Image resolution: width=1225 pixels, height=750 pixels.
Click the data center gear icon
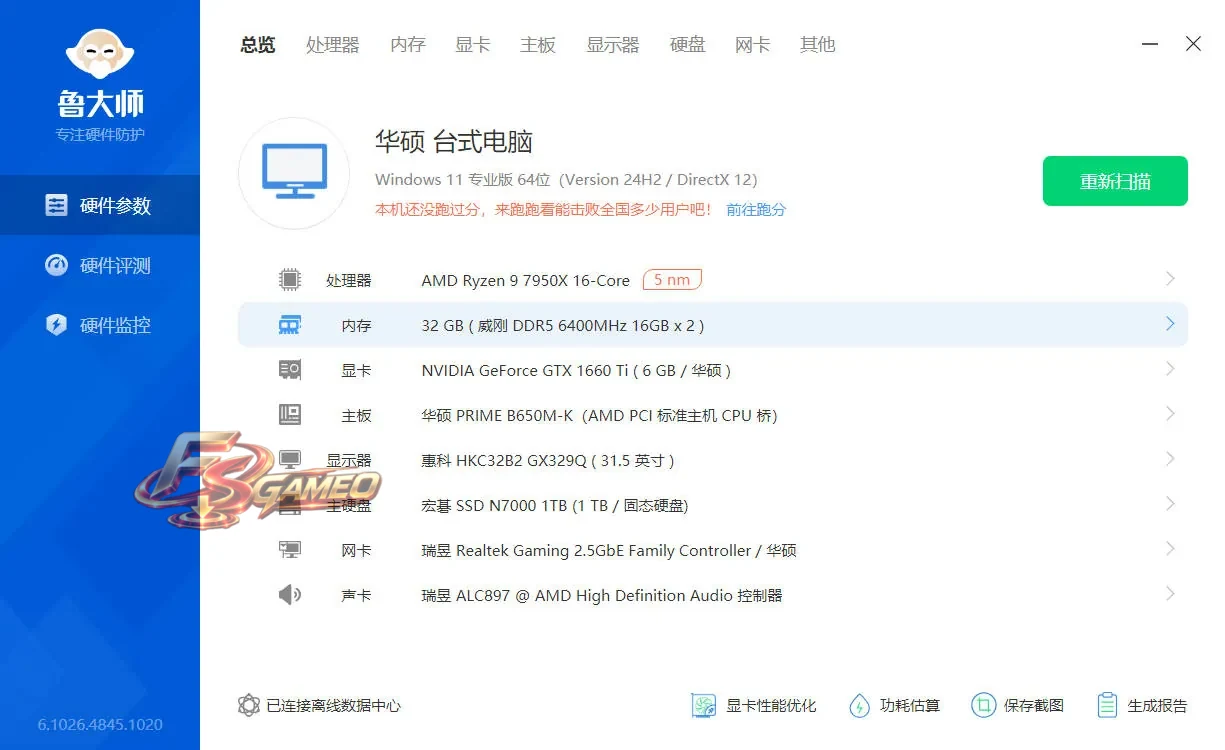point(249,706)
